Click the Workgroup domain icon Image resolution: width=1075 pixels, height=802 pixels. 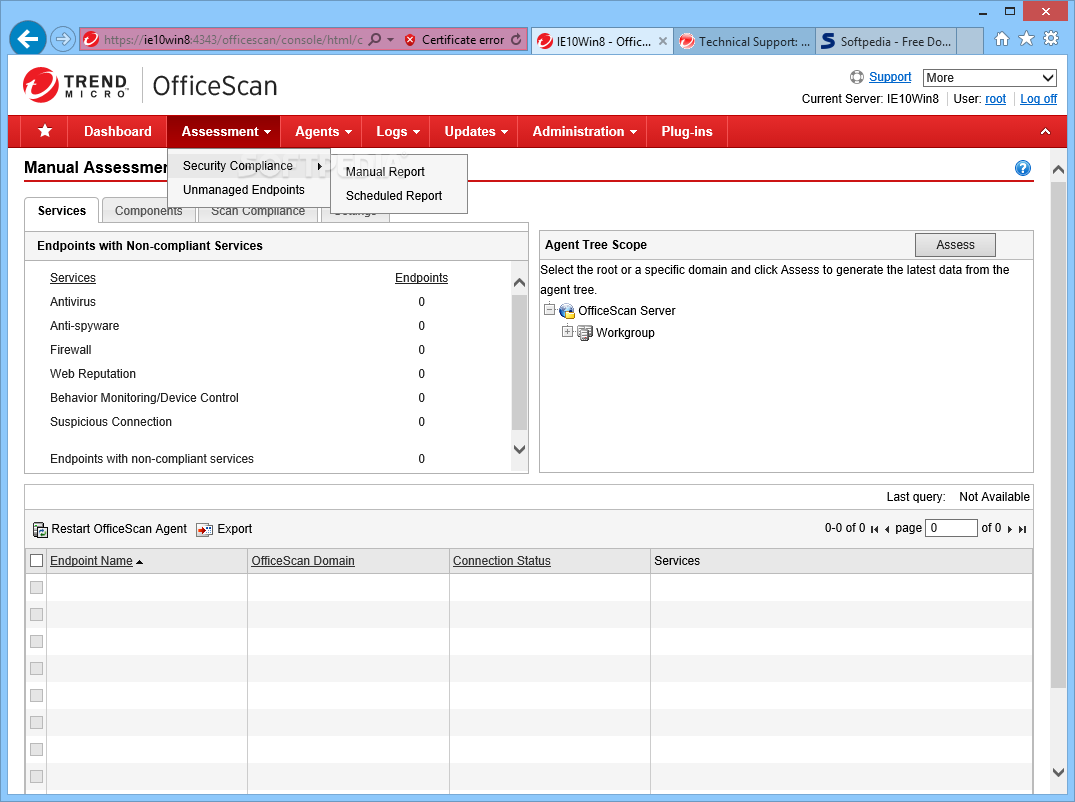[585, 333]
